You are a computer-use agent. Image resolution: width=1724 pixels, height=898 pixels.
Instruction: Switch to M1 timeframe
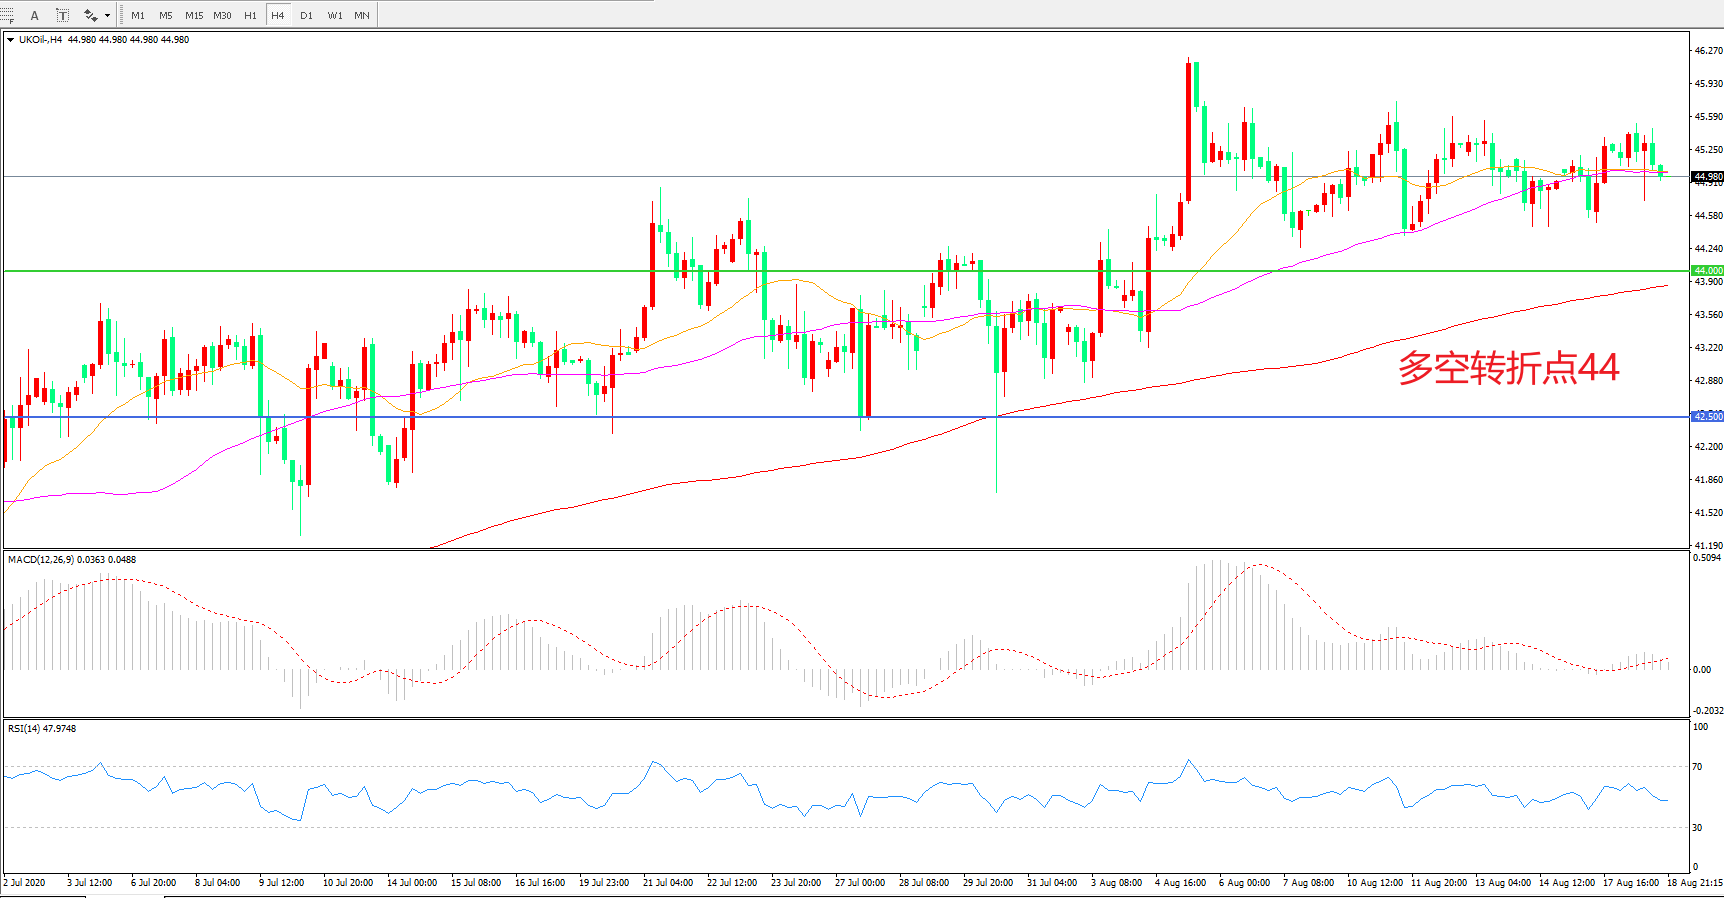tap(138, 15)
